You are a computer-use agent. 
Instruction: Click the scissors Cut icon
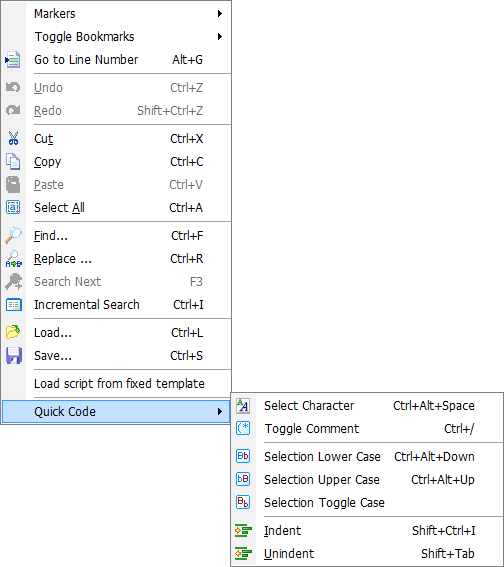coord(13,138)
